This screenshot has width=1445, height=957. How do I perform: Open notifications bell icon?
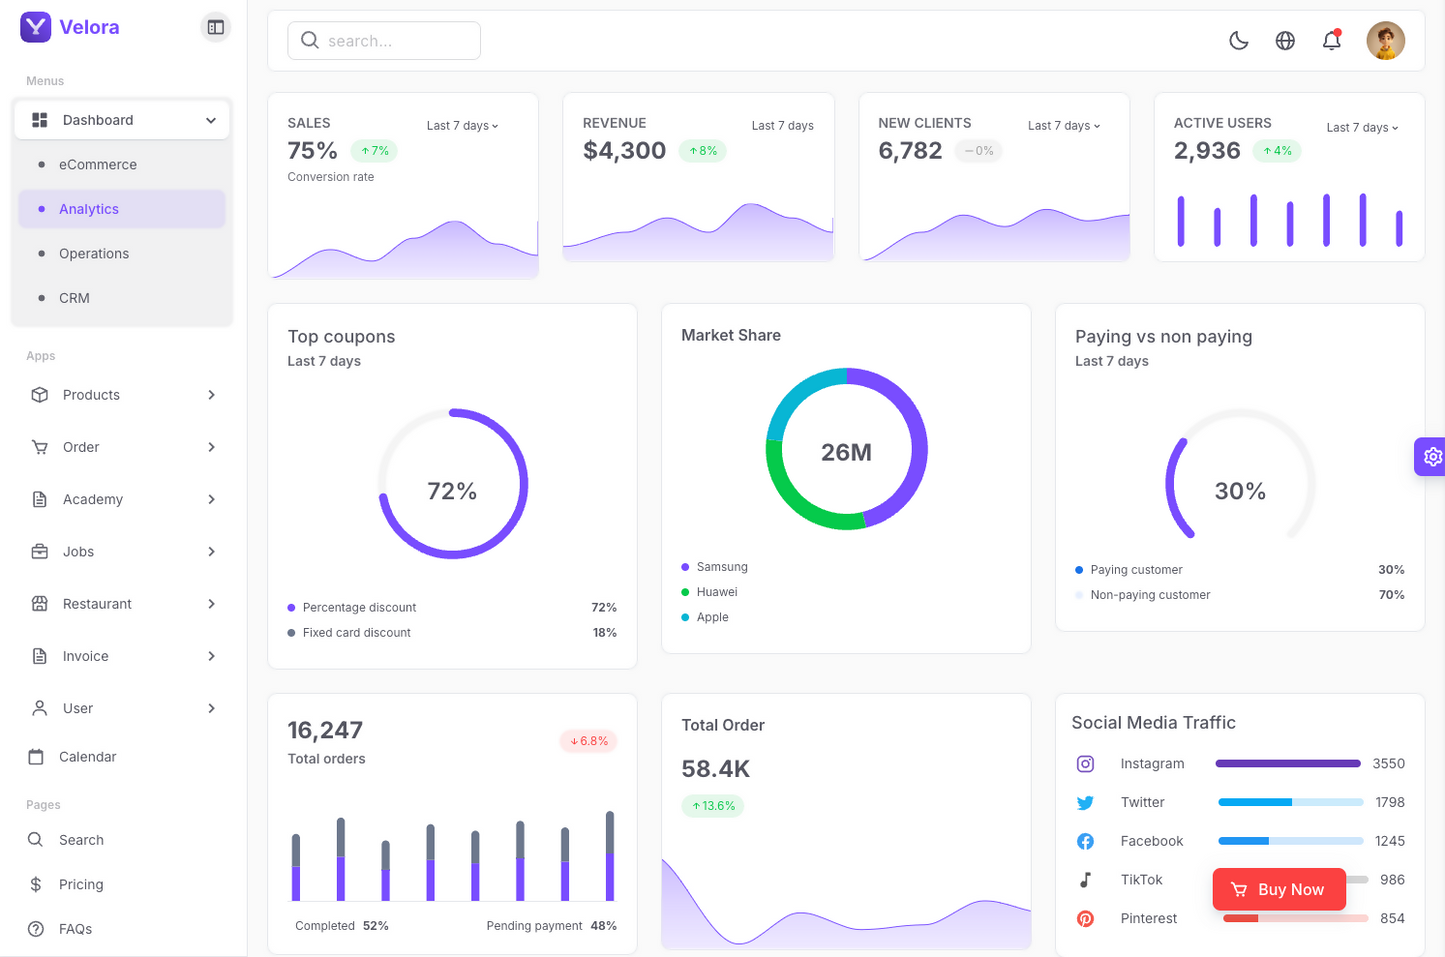pos(1331,41)
